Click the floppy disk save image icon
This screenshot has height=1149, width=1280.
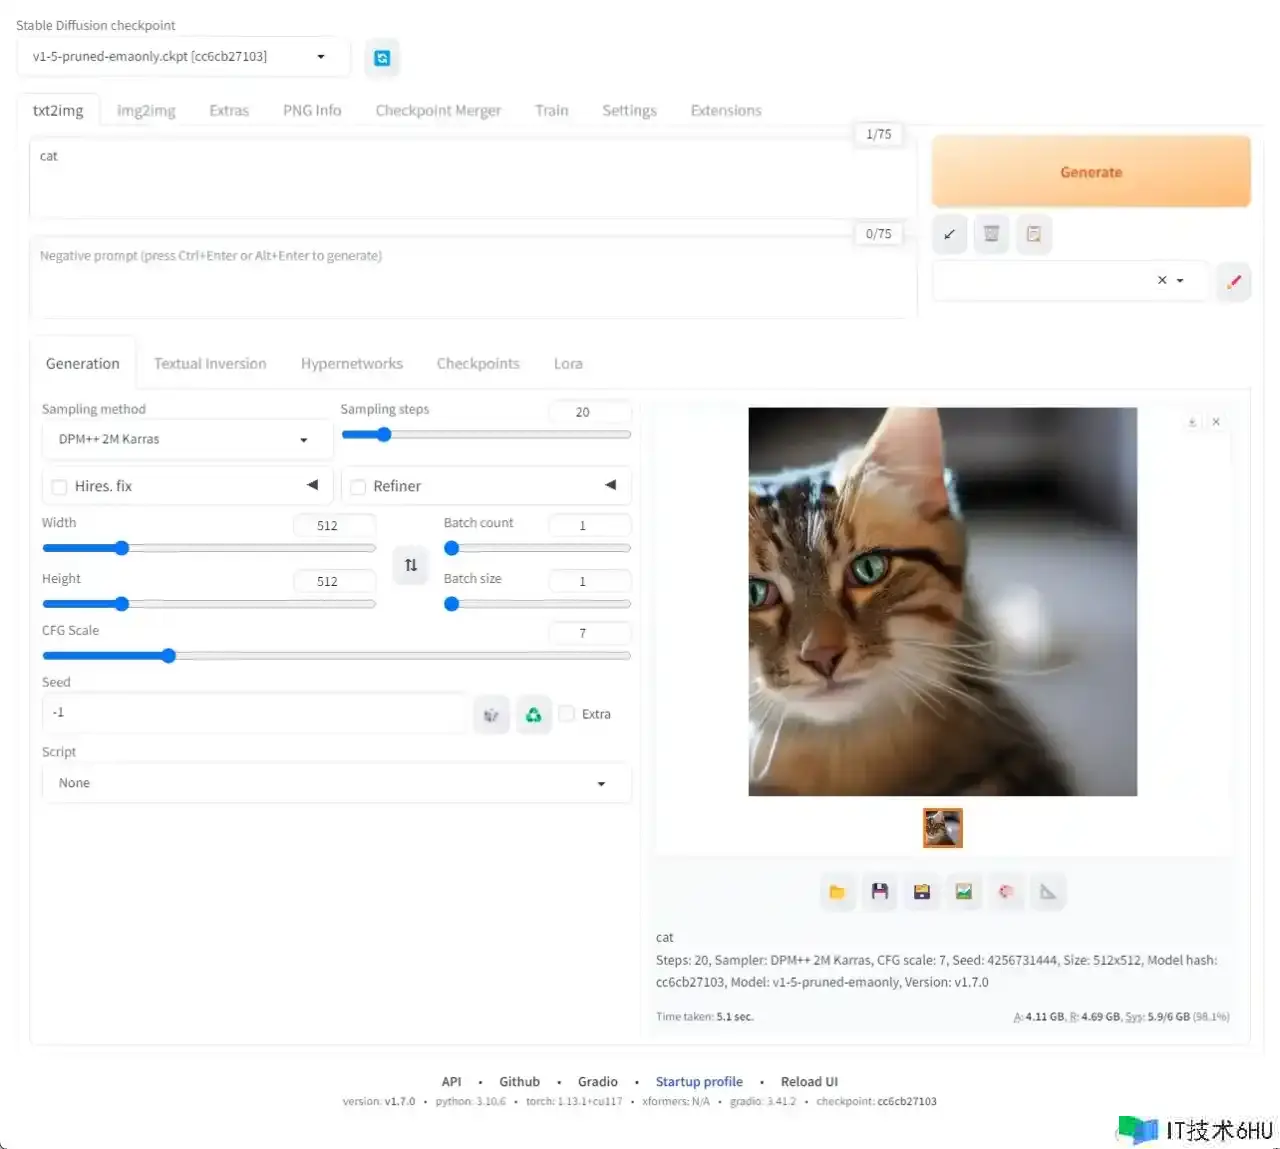pyautogui.click(x=880, y=892)
